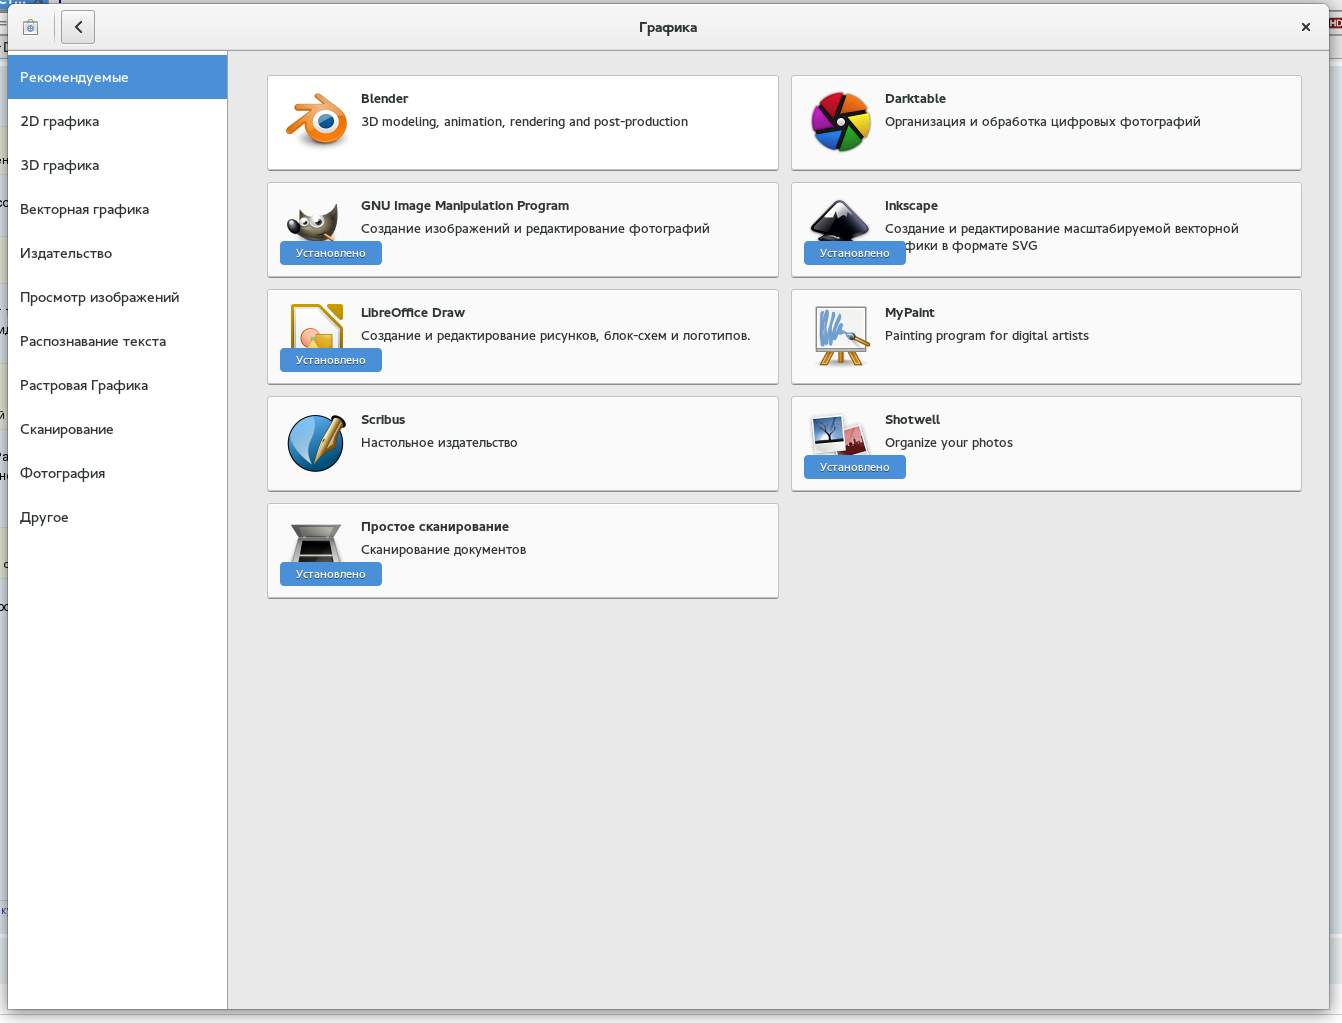Click 'Painting program for digital artists' text
Viewport: 1342px width, 1023px height.
click(987, 336)
